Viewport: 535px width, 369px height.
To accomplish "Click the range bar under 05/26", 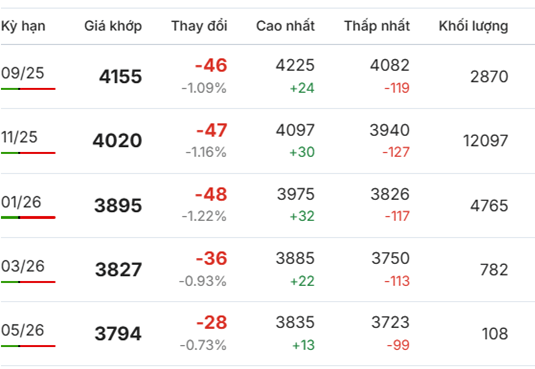I will click(28, 346).
